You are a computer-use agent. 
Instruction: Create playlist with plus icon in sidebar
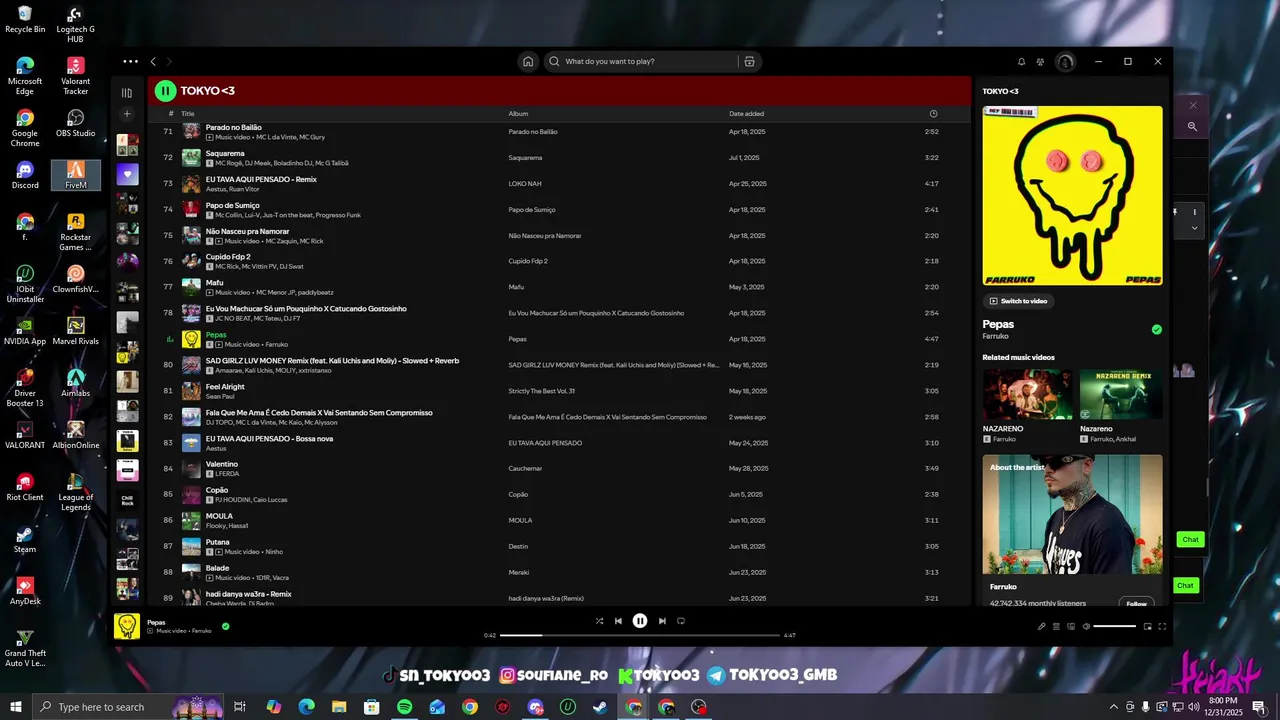pos(127,114)
